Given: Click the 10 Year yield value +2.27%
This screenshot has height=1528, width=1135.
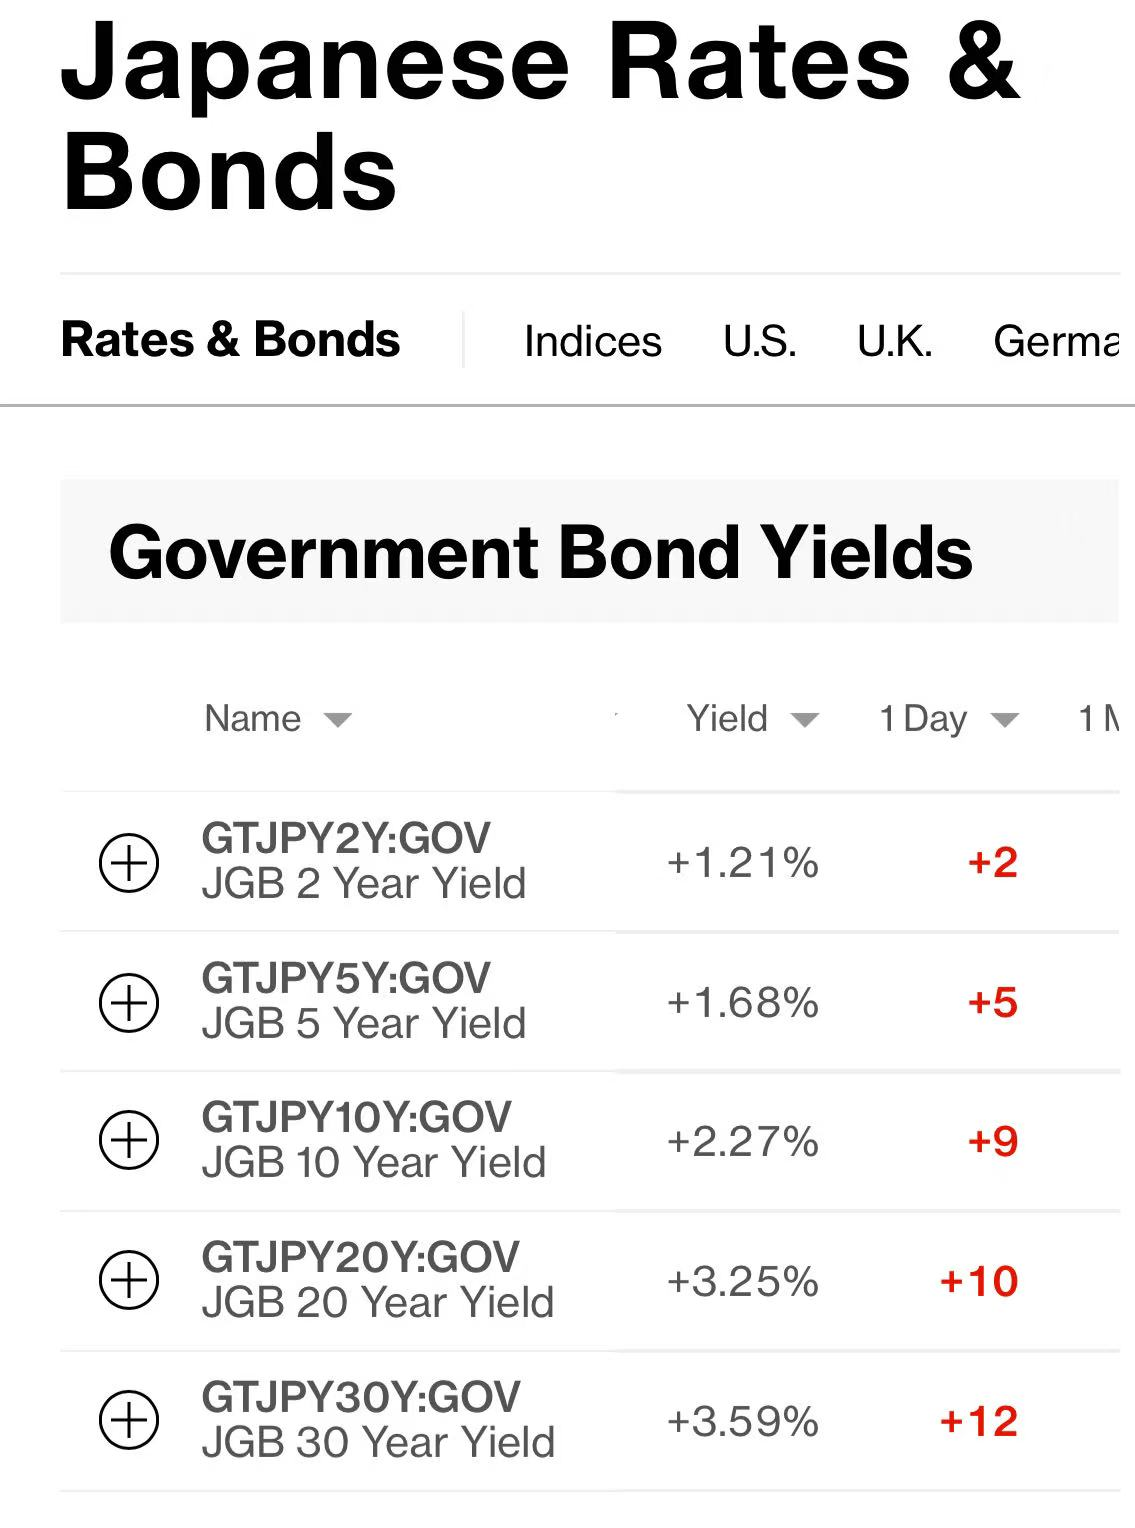Looking at the screenshot, I should pos(742,1142).
